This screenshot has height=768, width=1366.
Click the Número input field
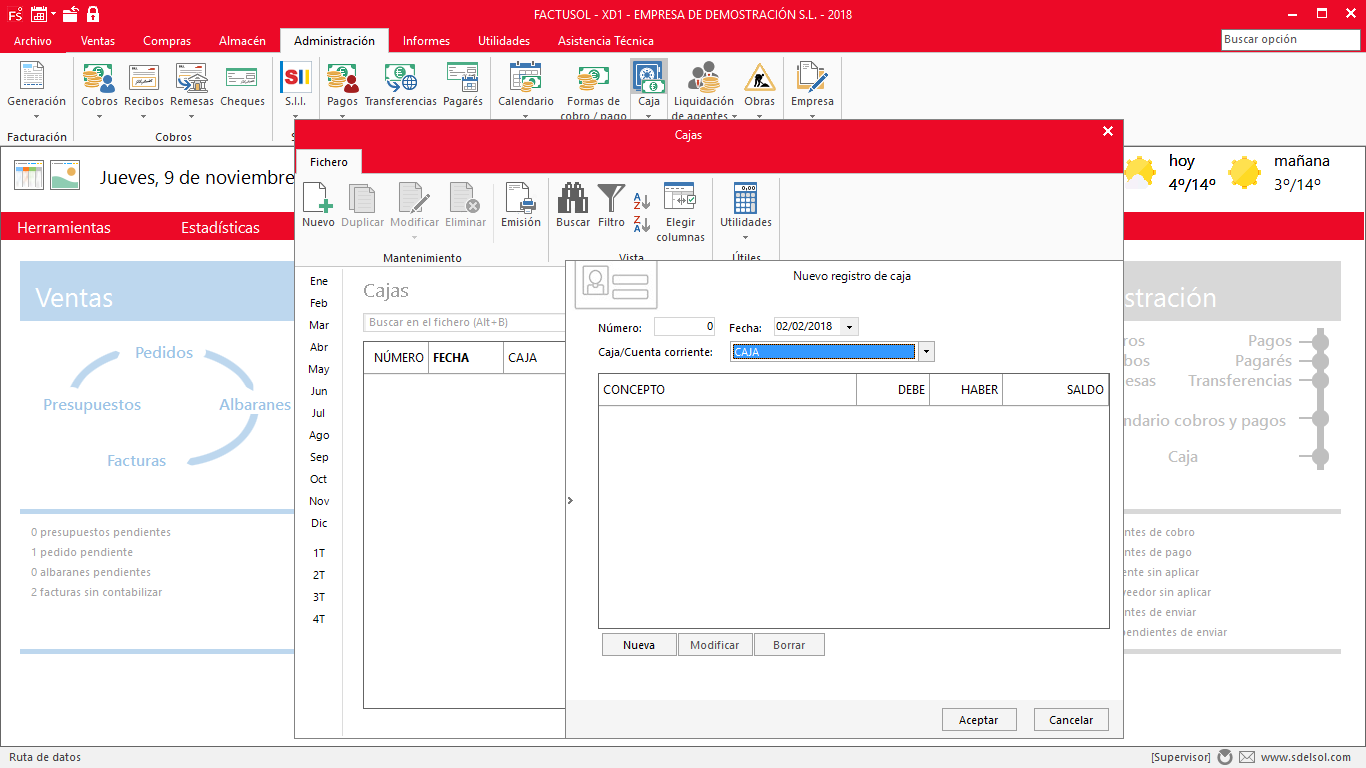pyautogui.click(x=684, y=327)
